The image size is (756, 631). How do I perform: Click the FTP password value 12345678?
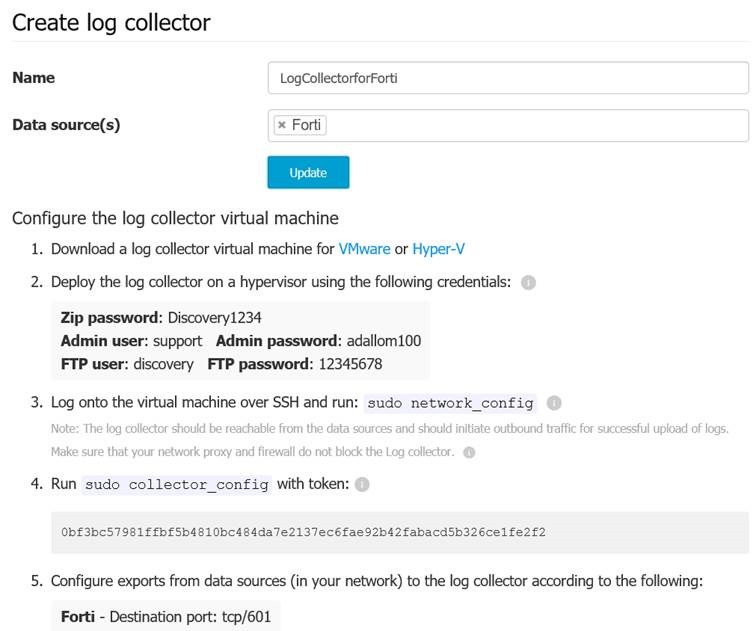coord(351,364)
